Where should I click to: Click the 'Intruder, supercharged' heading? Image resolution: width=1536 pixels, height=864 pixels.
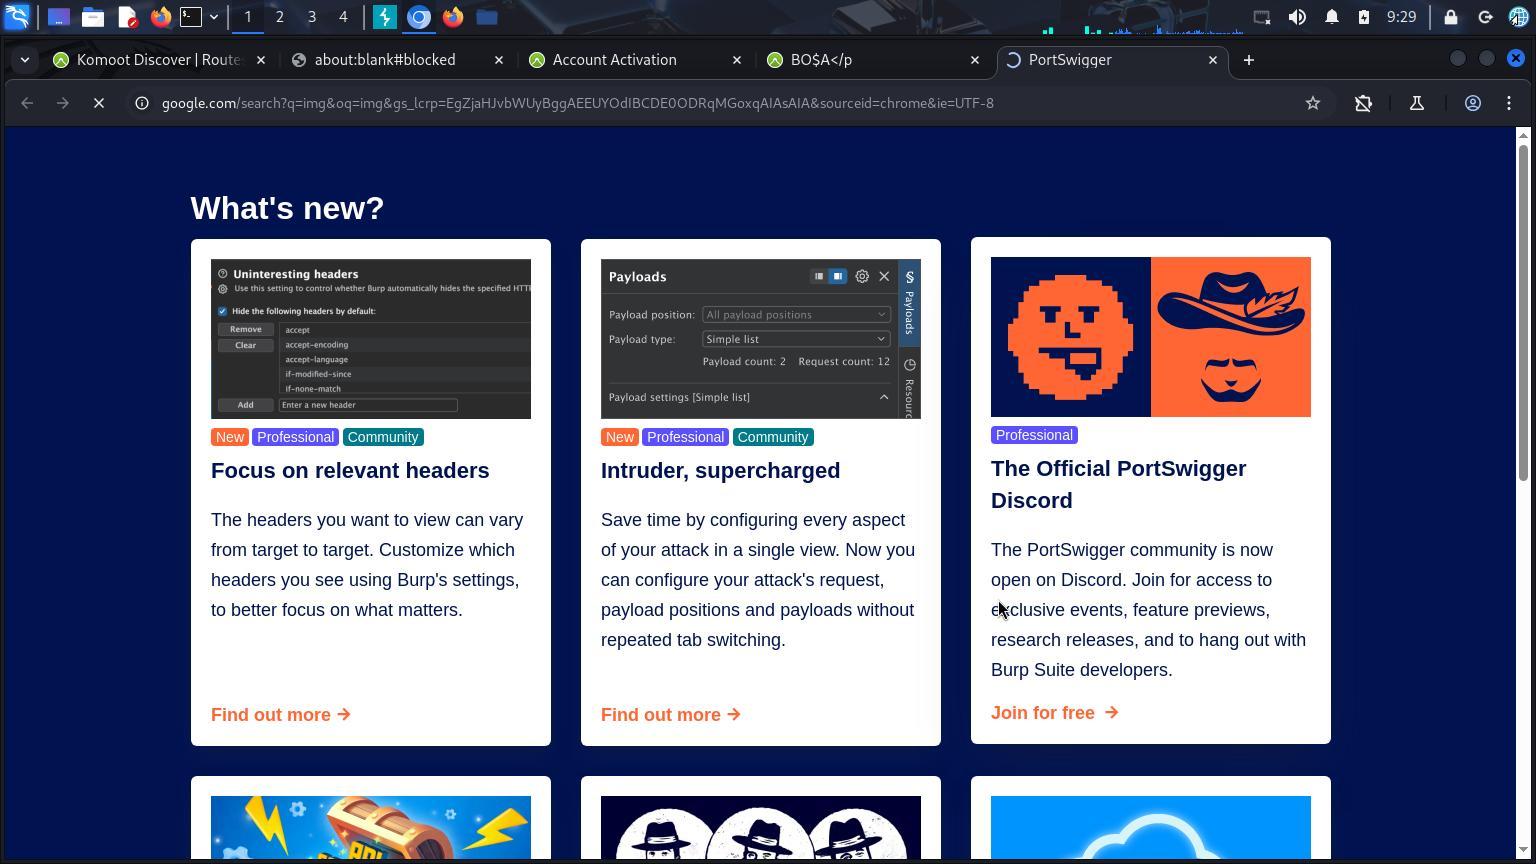tap(720, 470)
